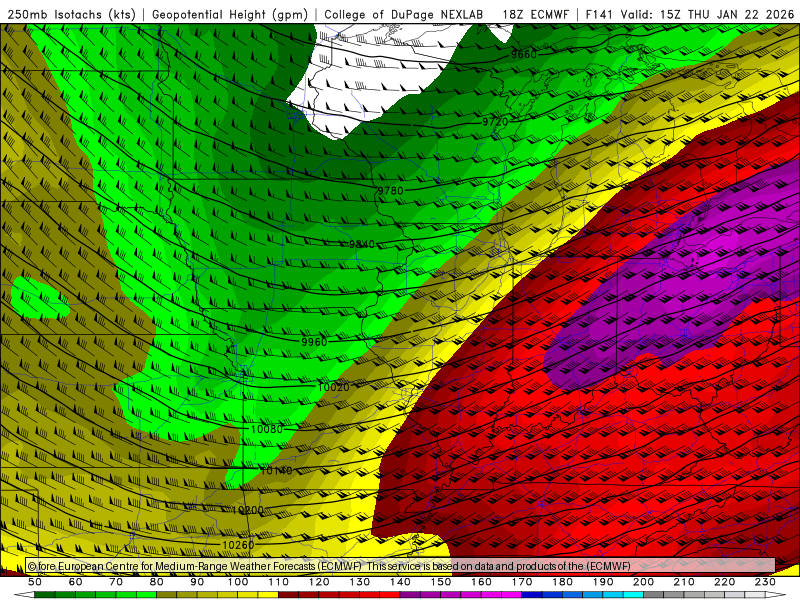Click the 'Geopotential Height (gpm)' title text

click(230, 14)
